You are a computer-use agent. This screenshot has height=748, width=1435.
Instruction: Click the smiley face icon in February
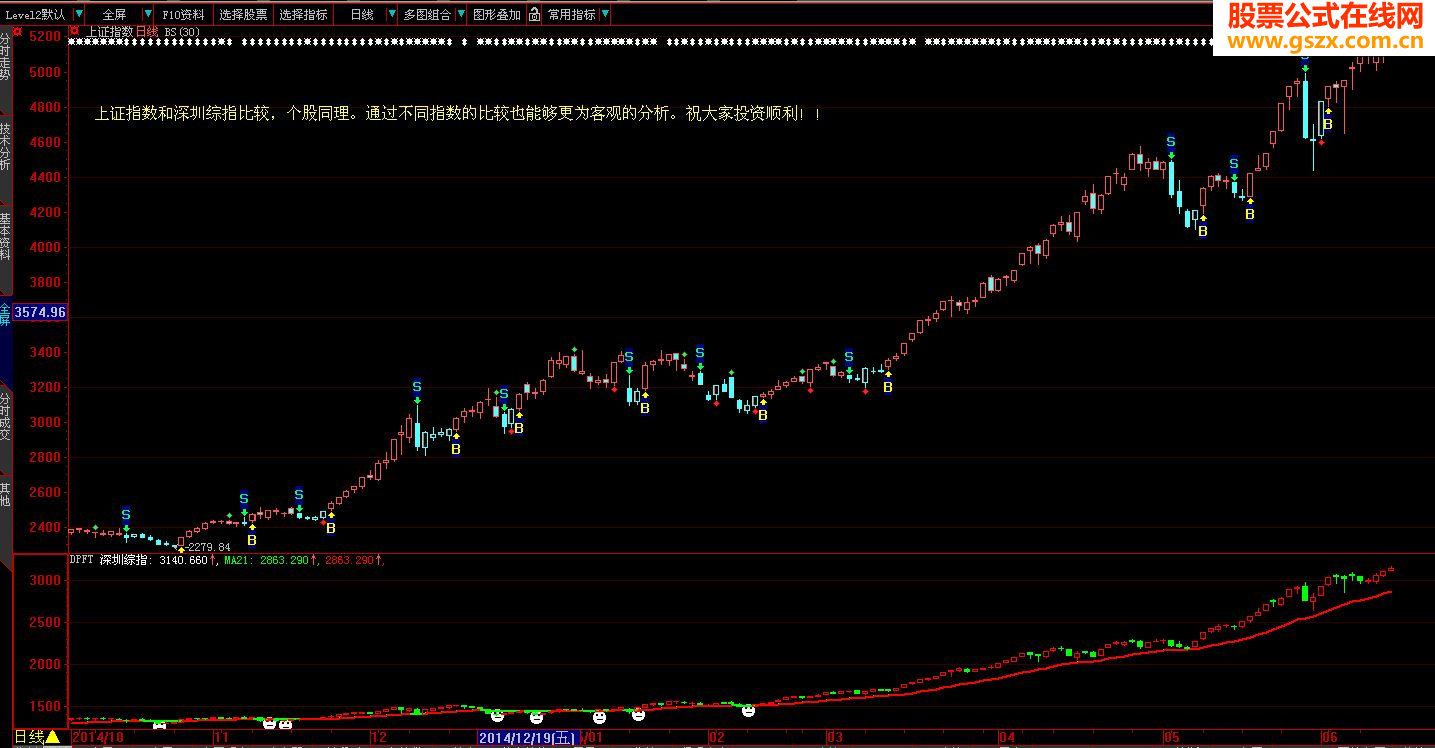[x=748, y=710]
